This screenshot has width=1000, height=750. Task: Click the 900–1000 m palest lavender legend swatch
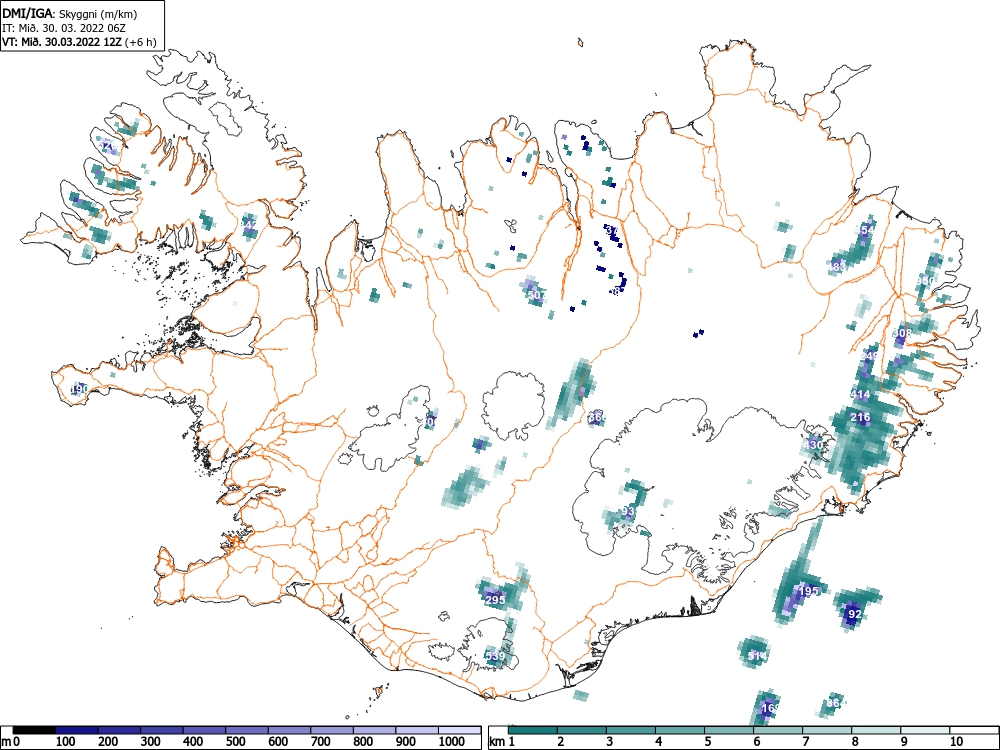417,730
